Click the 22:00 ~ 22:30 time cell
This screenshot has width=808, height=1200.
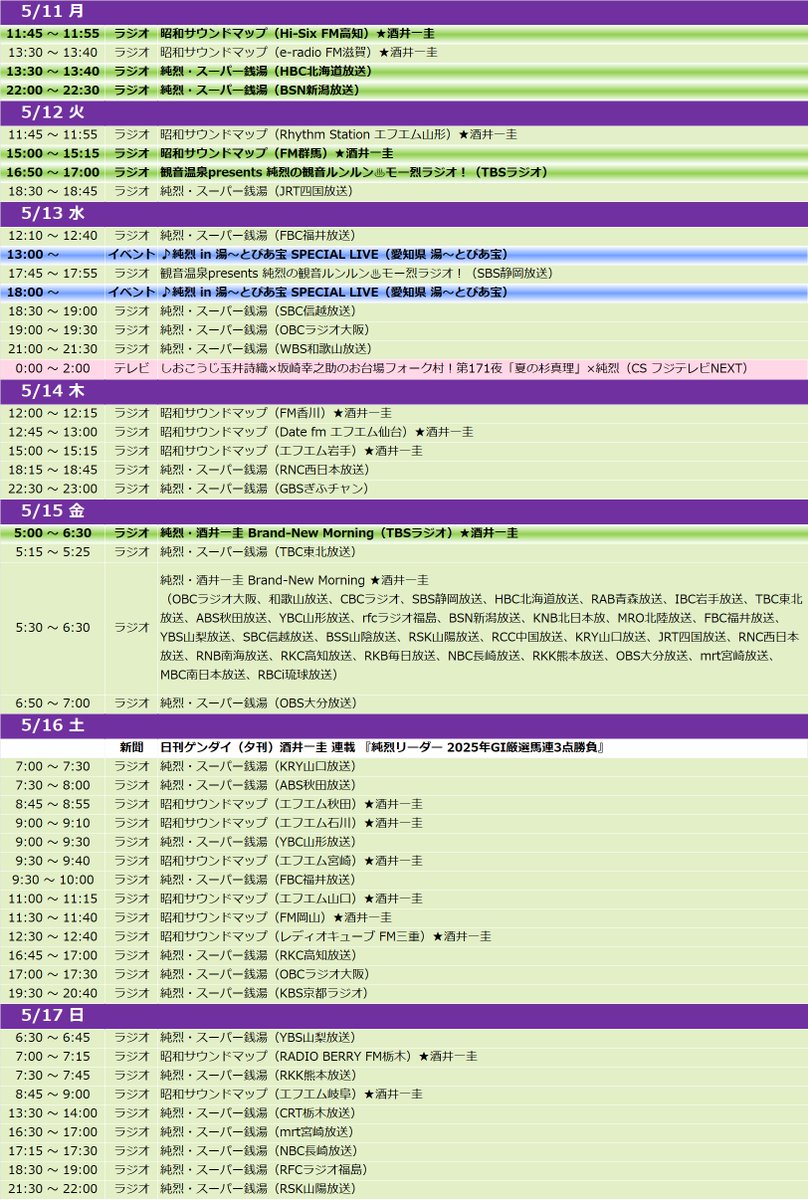click(52, 90)
